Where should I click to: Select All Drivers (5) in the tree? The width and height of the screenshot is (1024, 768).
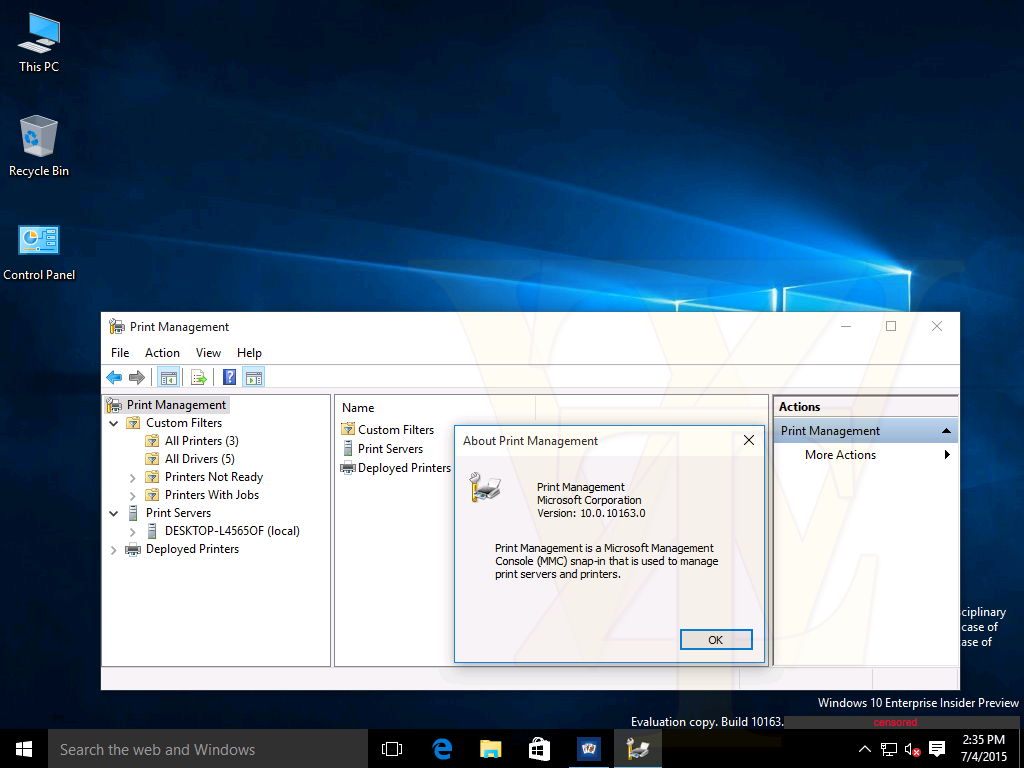coord(200,459)
